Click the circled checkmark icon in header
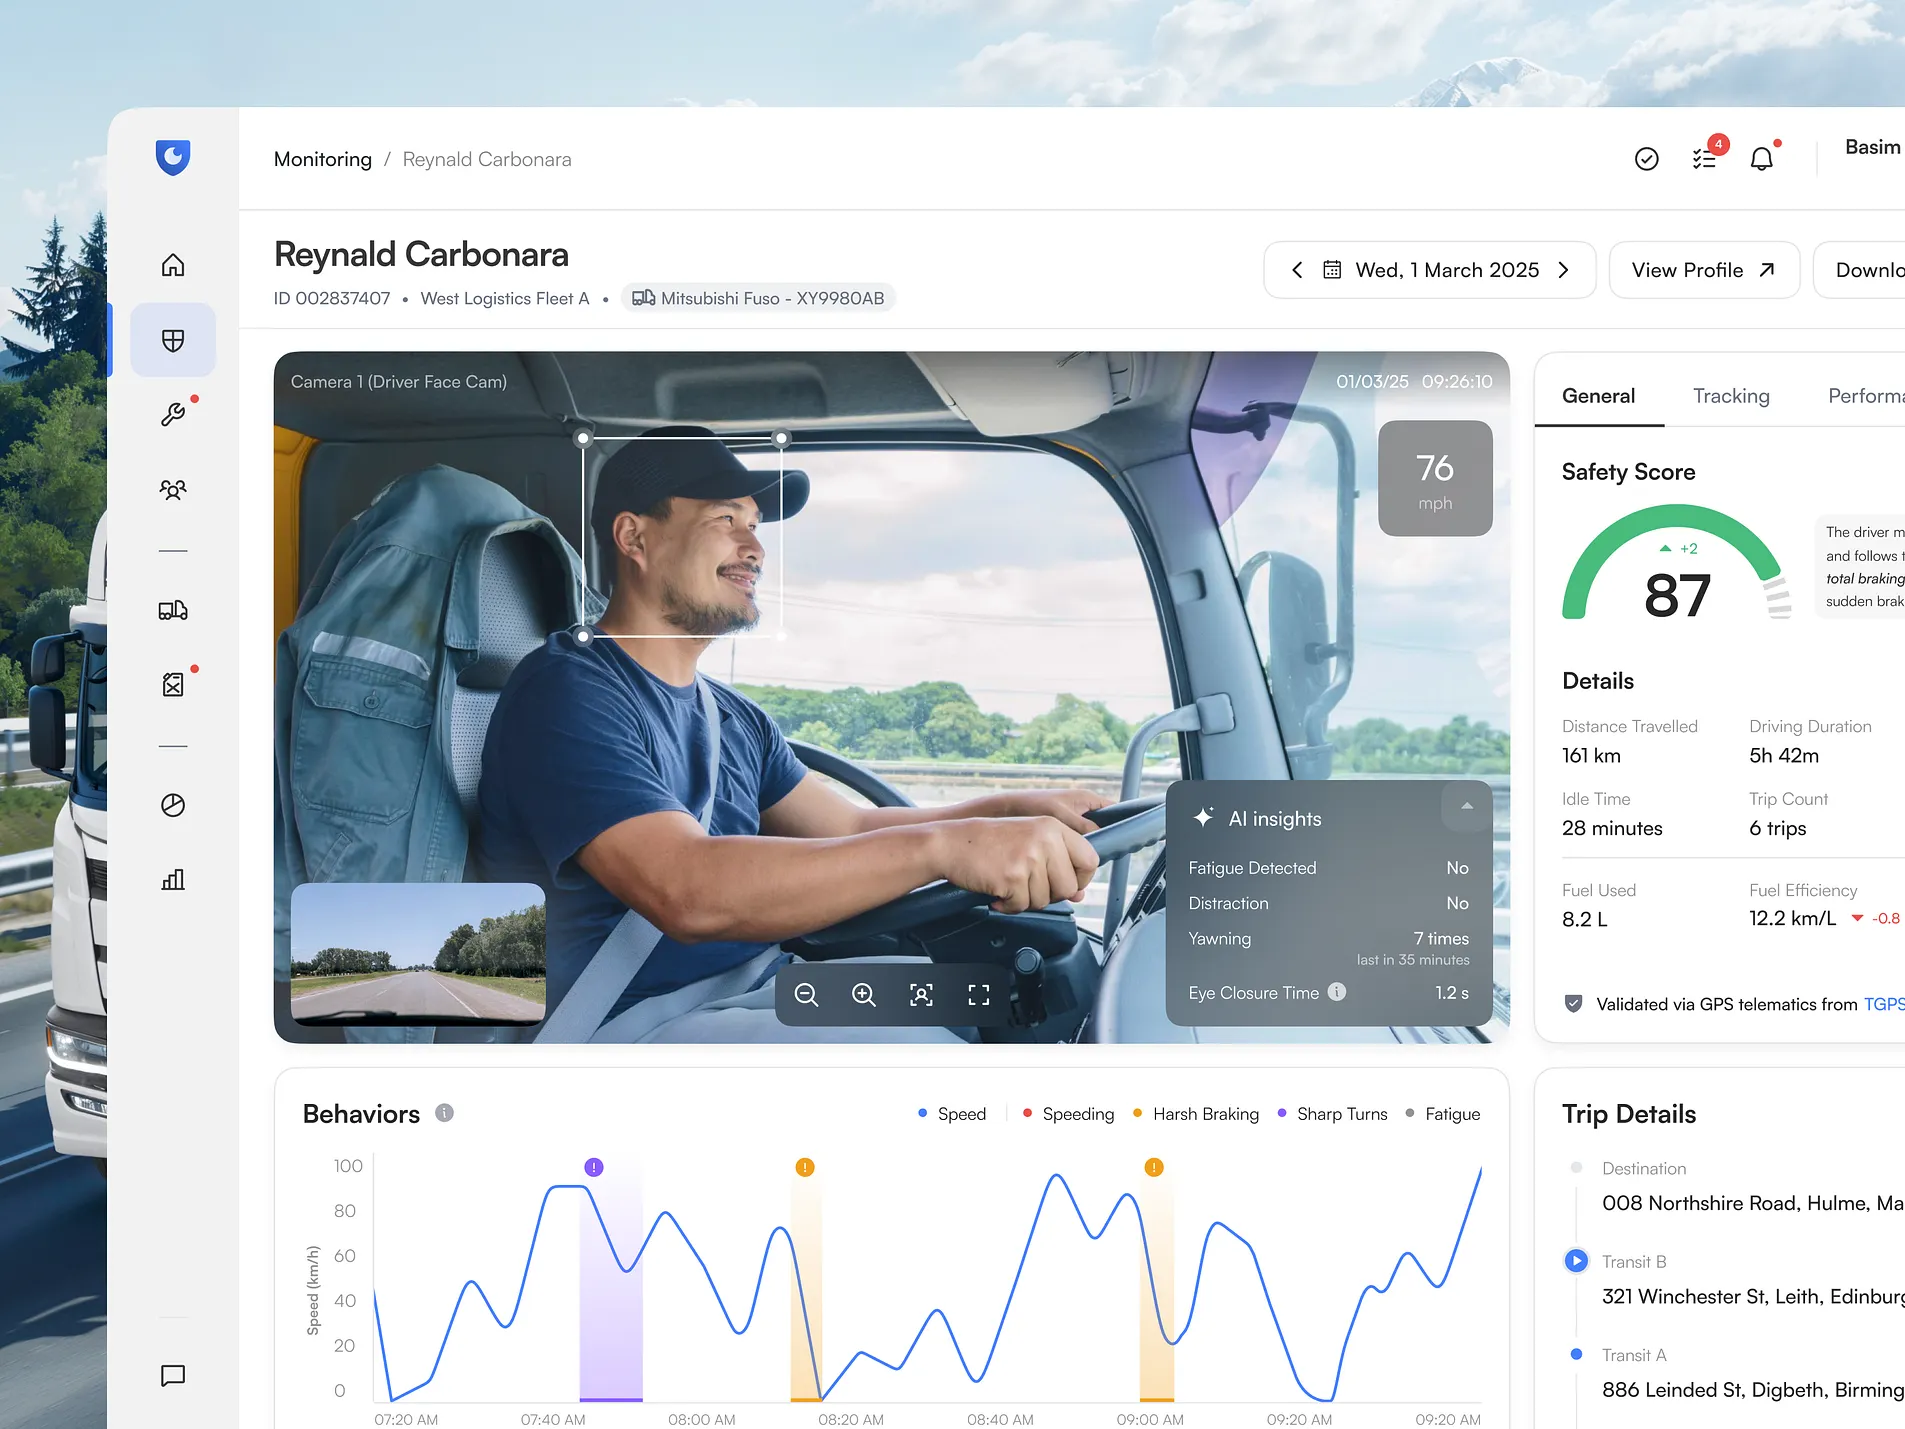This screenshot has height=1429, width=1905. pyautogui.click(x=1646, y=159)
